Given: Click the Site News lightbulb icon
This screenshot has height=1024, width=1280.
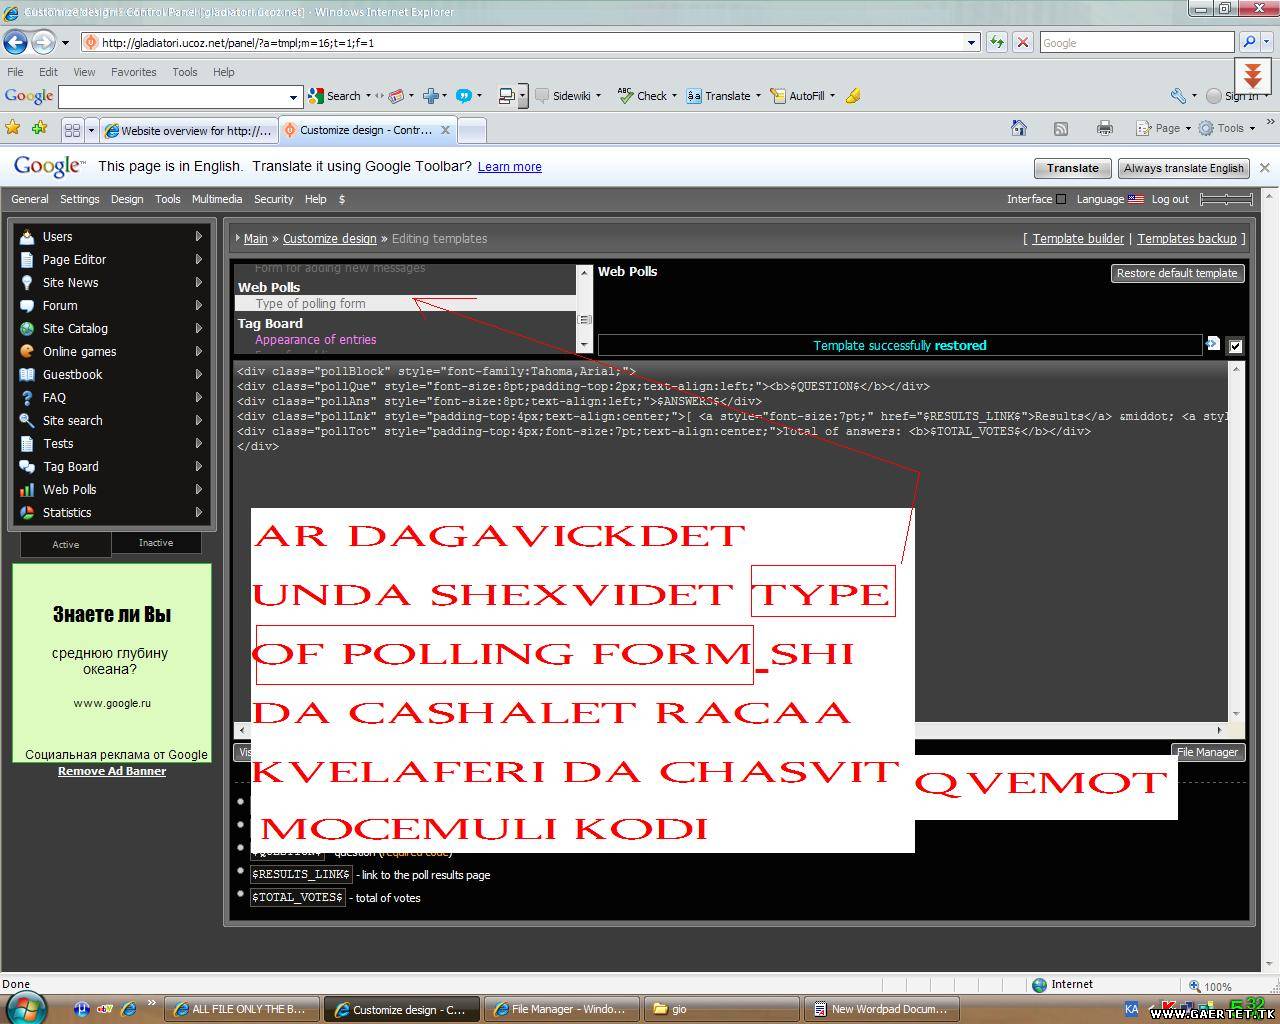Looking at the screenshot, I should coord(27,283).
